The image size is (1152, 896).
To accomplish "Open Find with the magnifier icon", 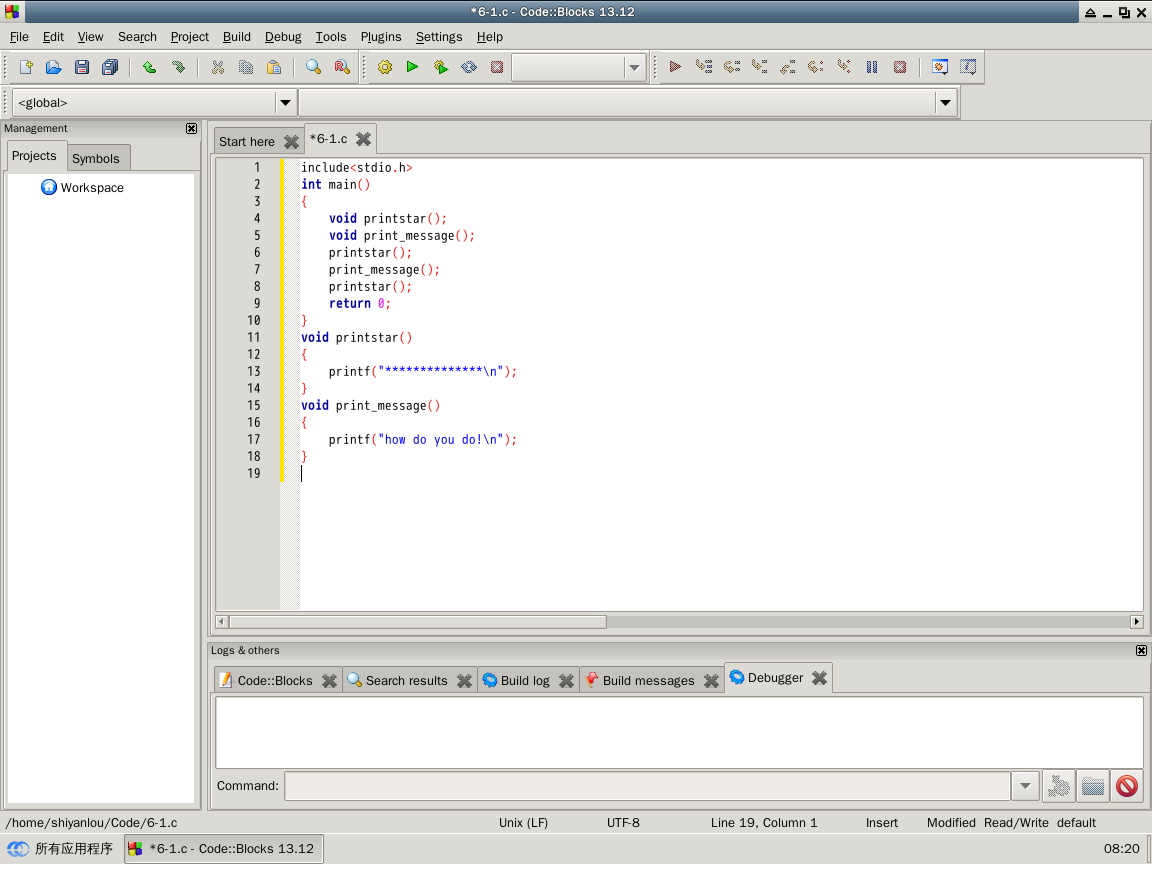I will [x=314, y=67].
